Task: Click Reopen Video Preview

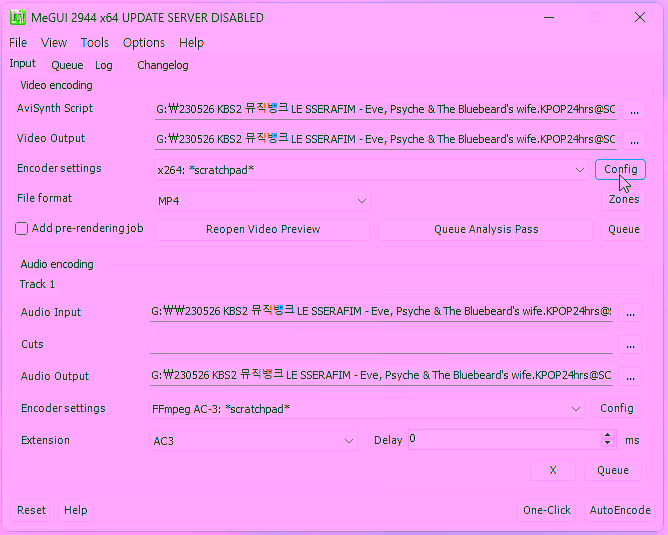Action: pyautogui.click(x=263, y=230)
